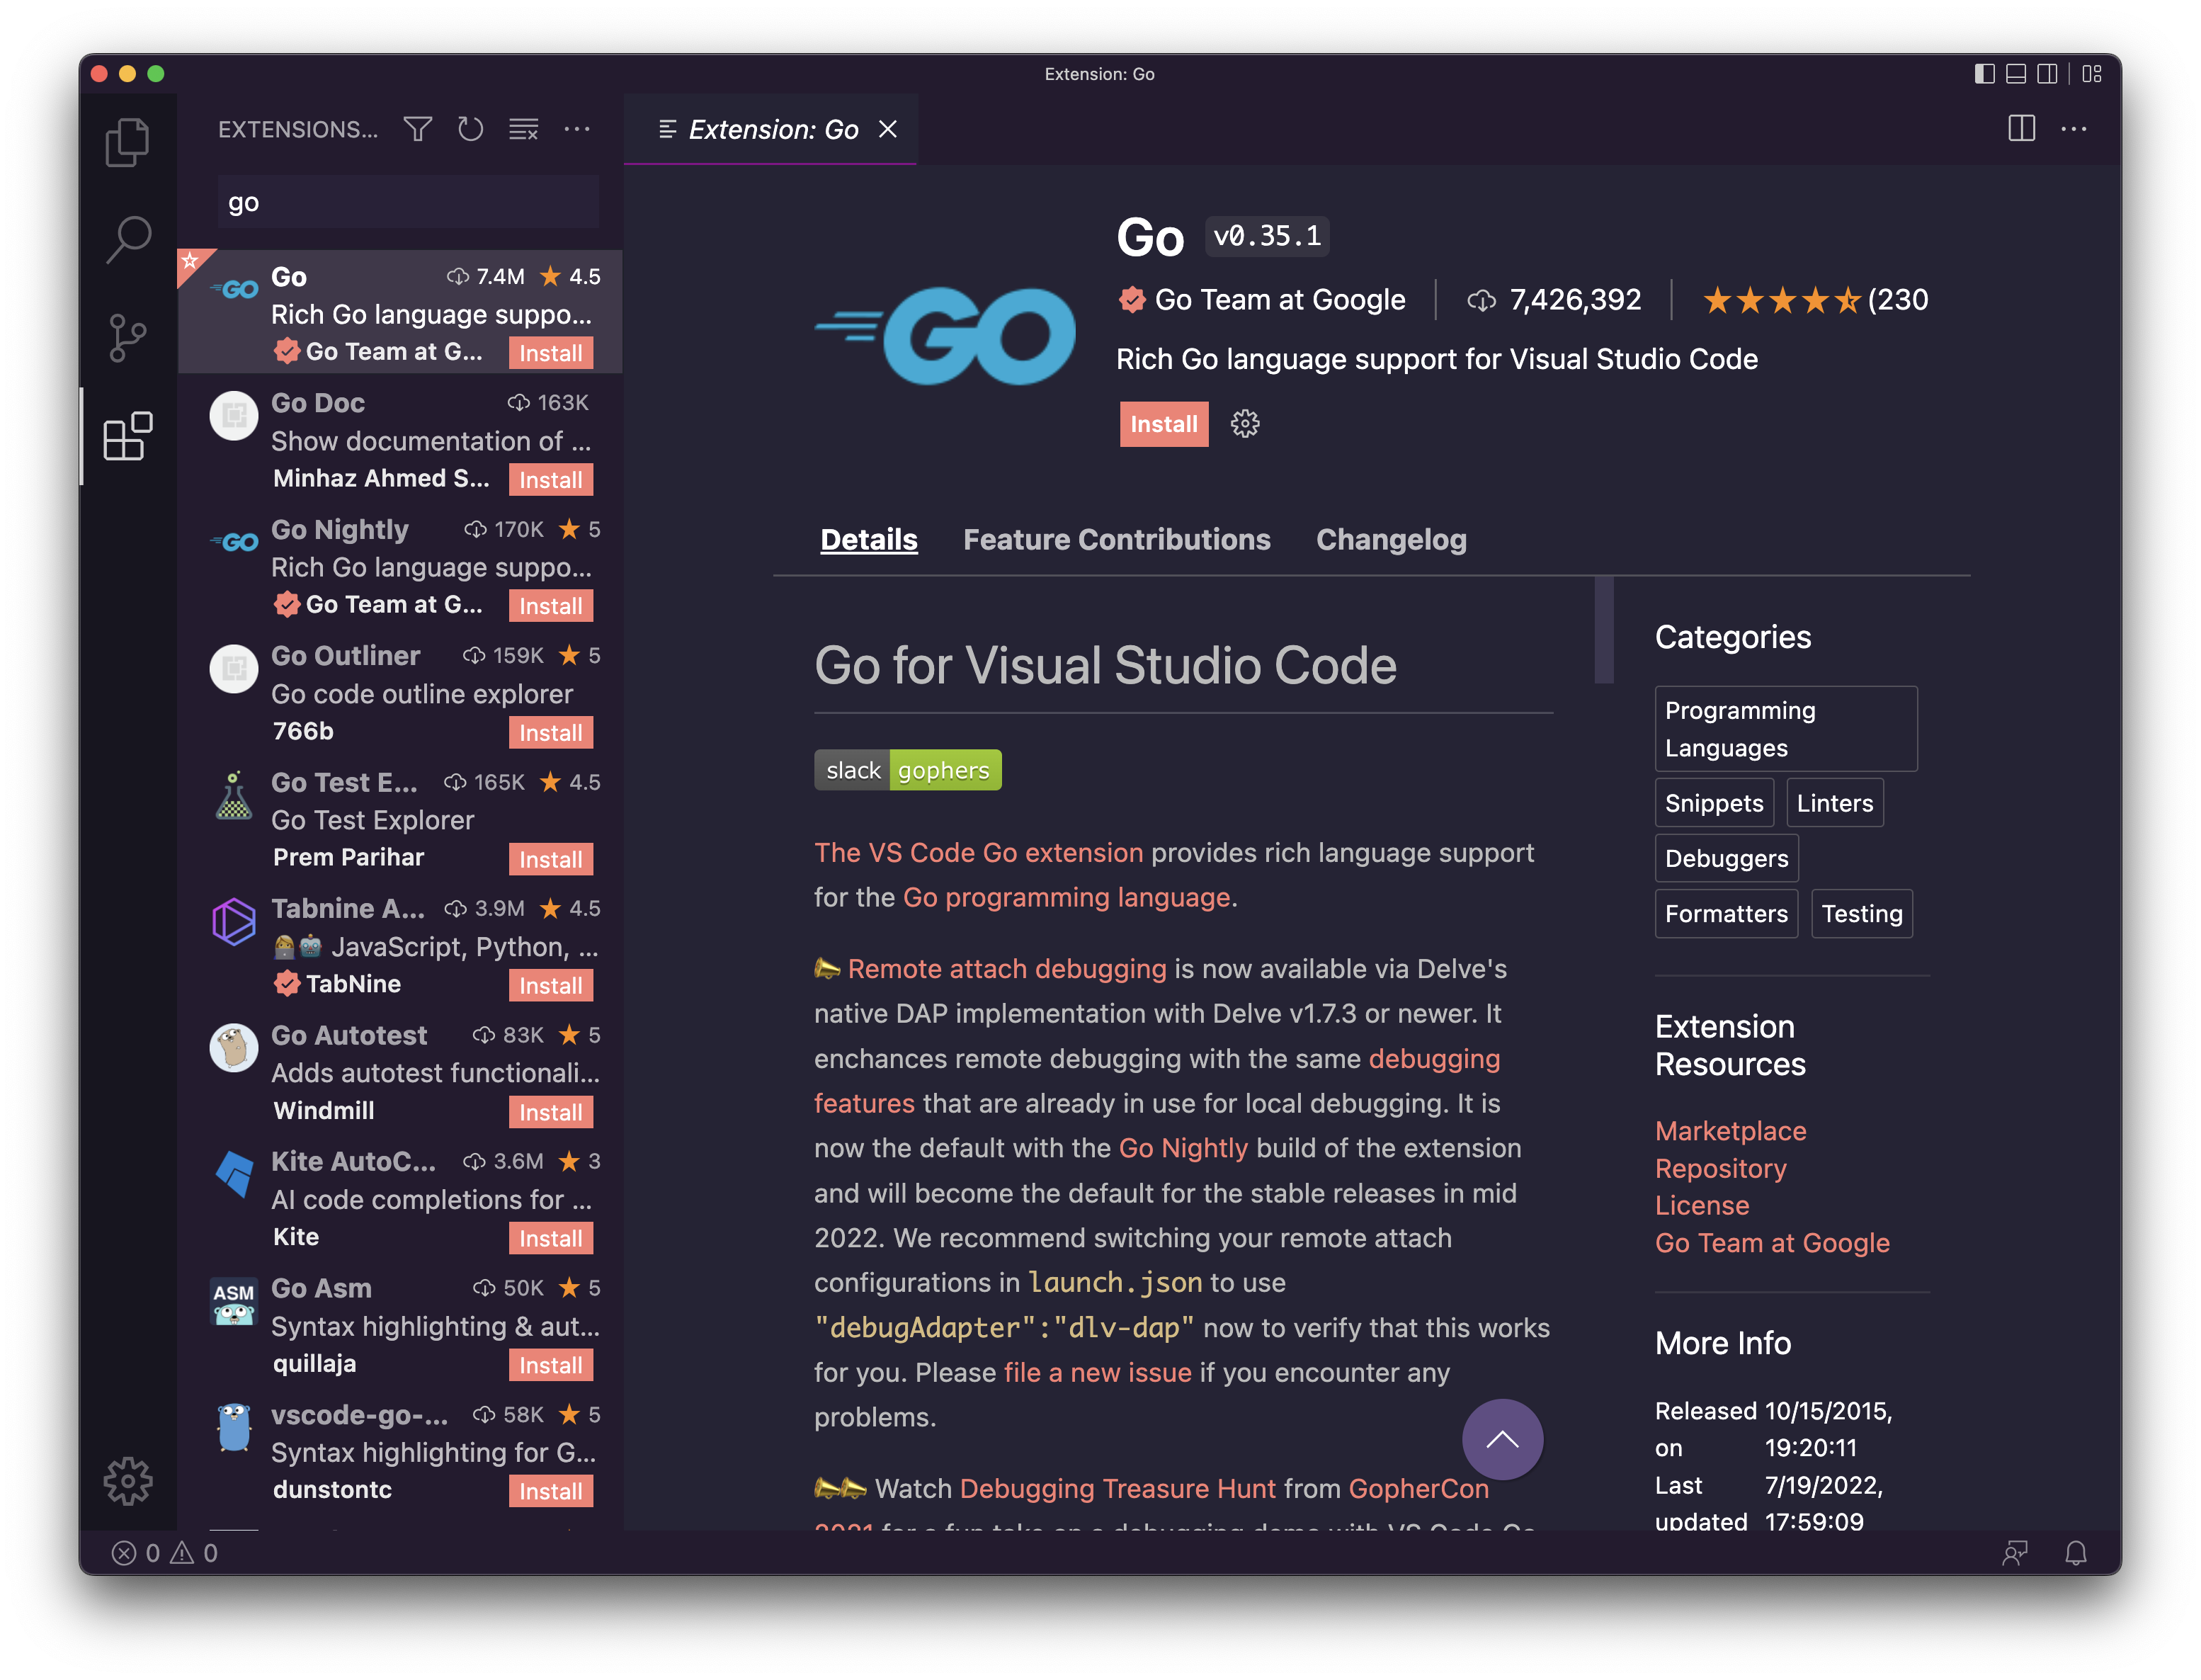
Task: Clear extensions search results
Action: point(523,129)
